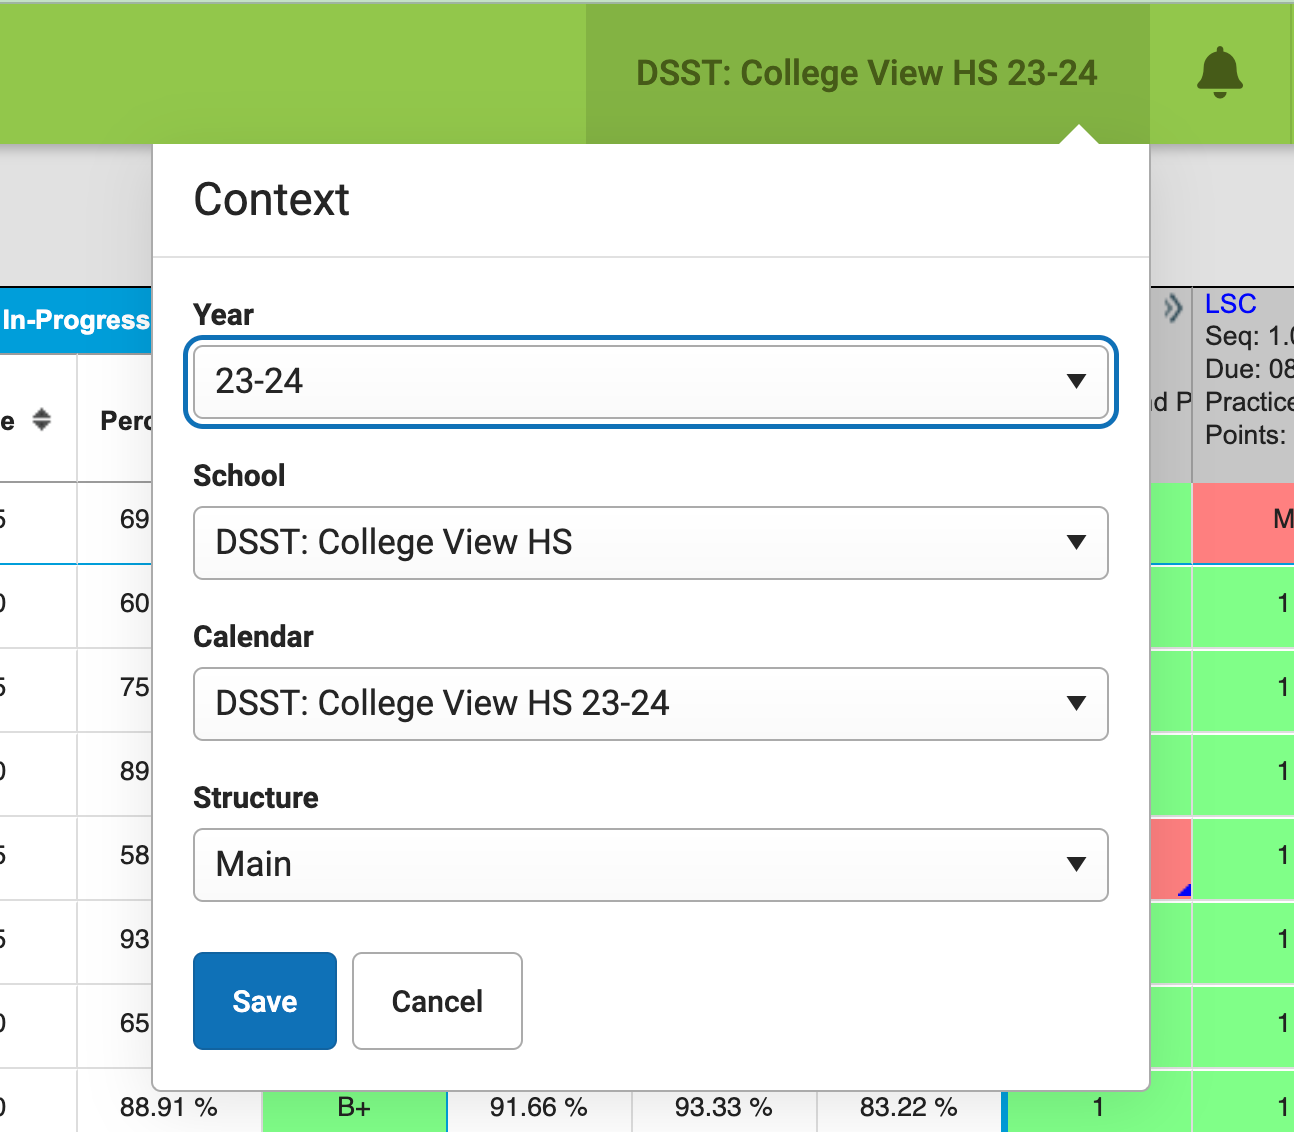Open the School selector listing DSST: College View HS
The image size is (1294, 1132).
coord(650,543)
